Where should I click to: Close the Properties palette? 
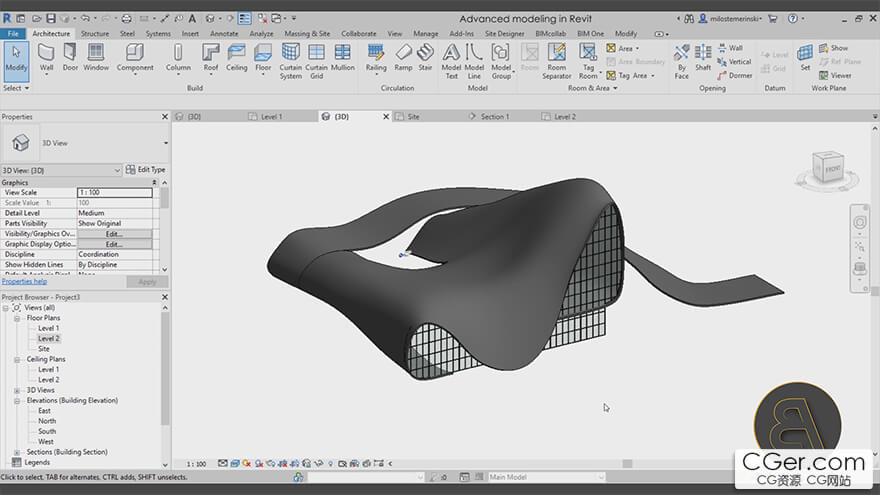point(164,117)
